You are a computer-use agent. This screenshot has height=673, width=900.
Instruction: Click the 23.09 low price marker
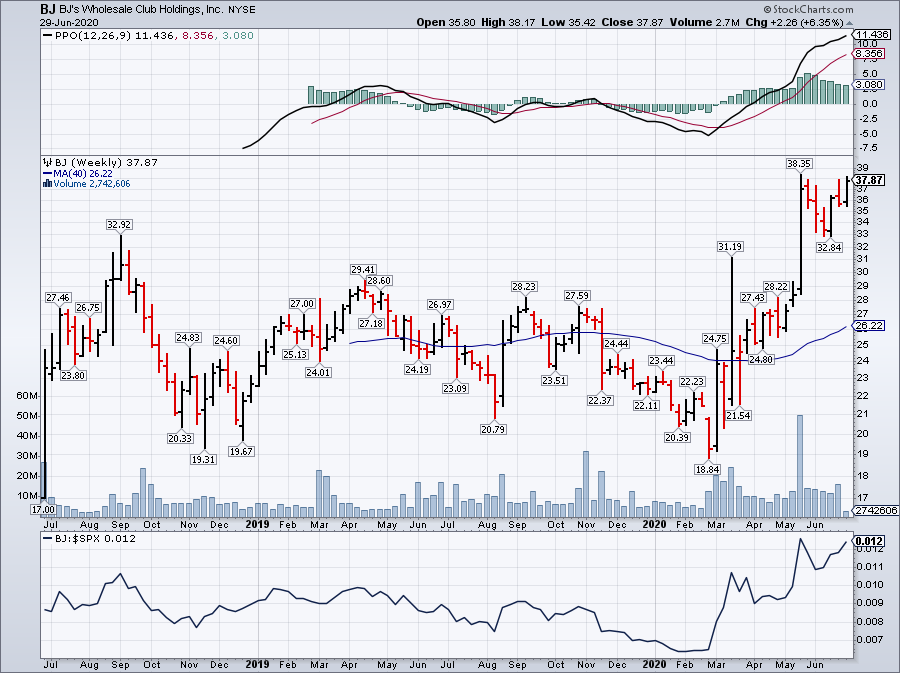(x=455, y=388)
